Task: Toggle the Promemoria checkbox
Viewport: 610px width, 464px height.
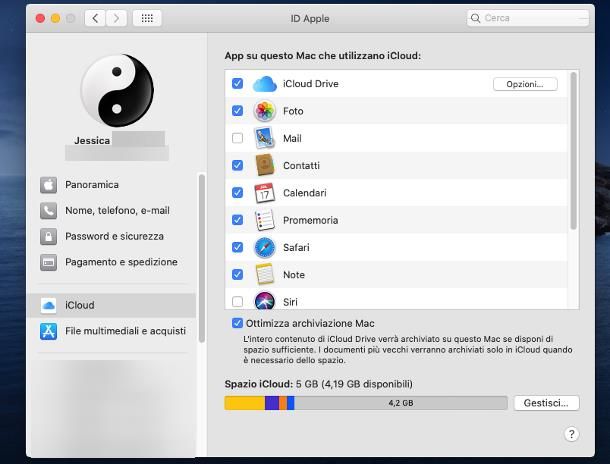Action: (237, 220)
